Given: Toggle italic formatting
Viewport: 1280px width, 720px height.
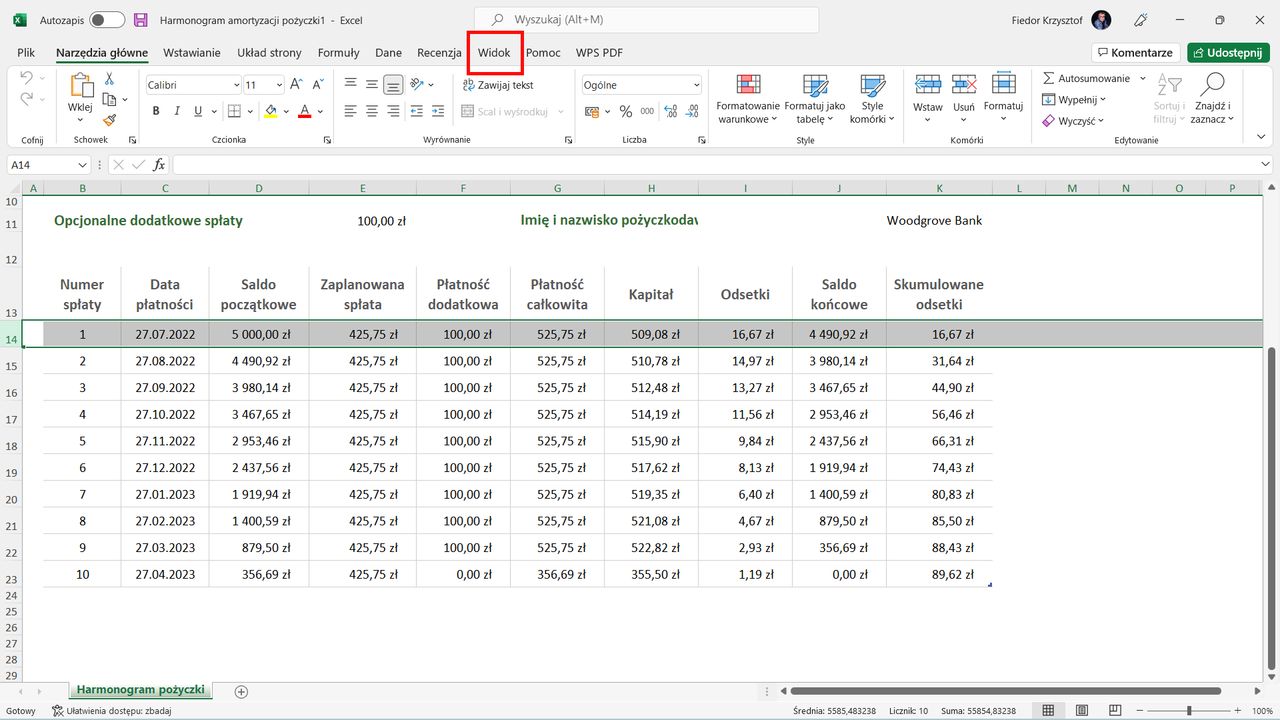Looking at the screenshot, I should 176,111.
